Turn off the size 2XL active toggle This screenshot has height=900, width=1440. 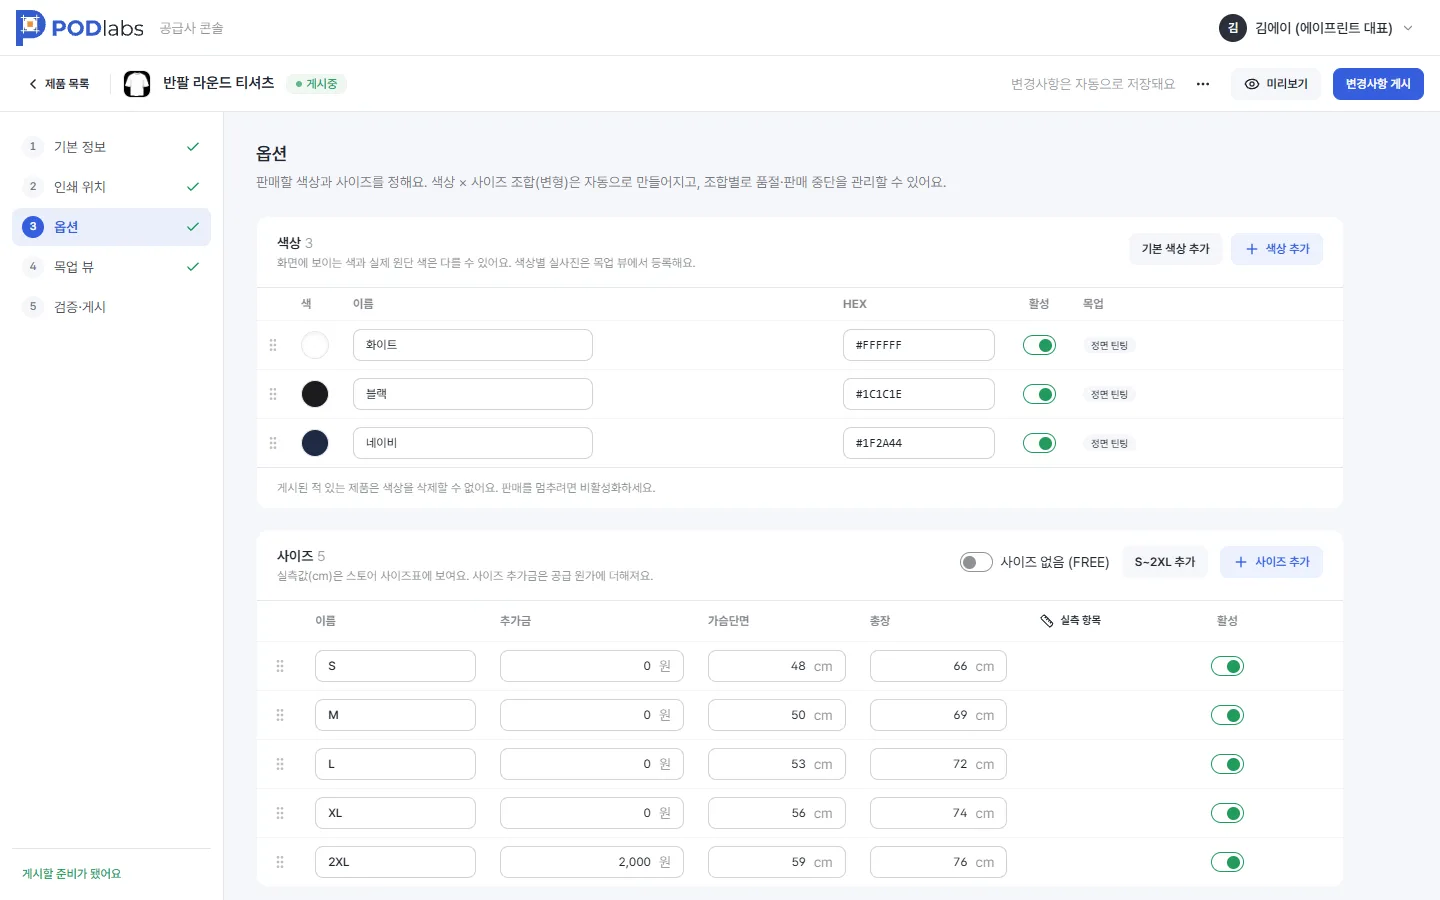click(1227, 862)
